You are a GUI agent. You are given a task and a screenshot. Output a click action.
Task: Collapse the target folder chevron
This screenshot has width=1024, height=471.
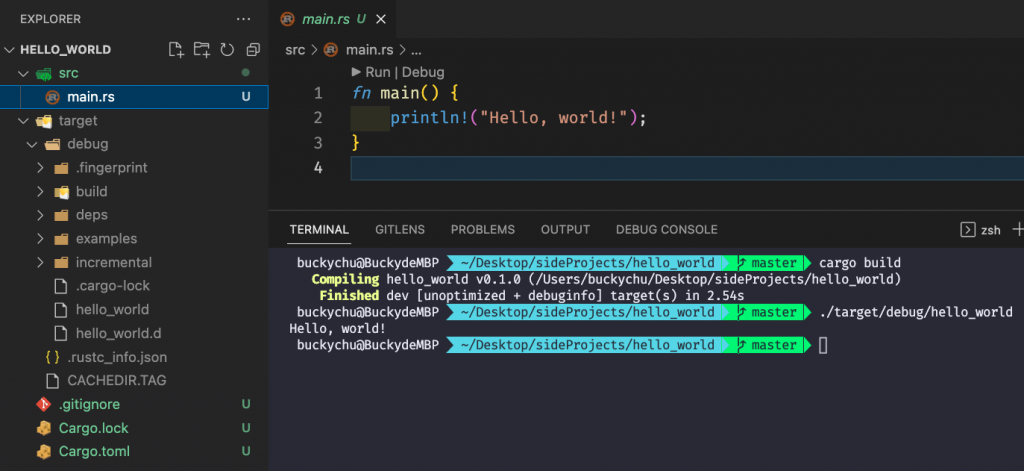tap(24, 121)
